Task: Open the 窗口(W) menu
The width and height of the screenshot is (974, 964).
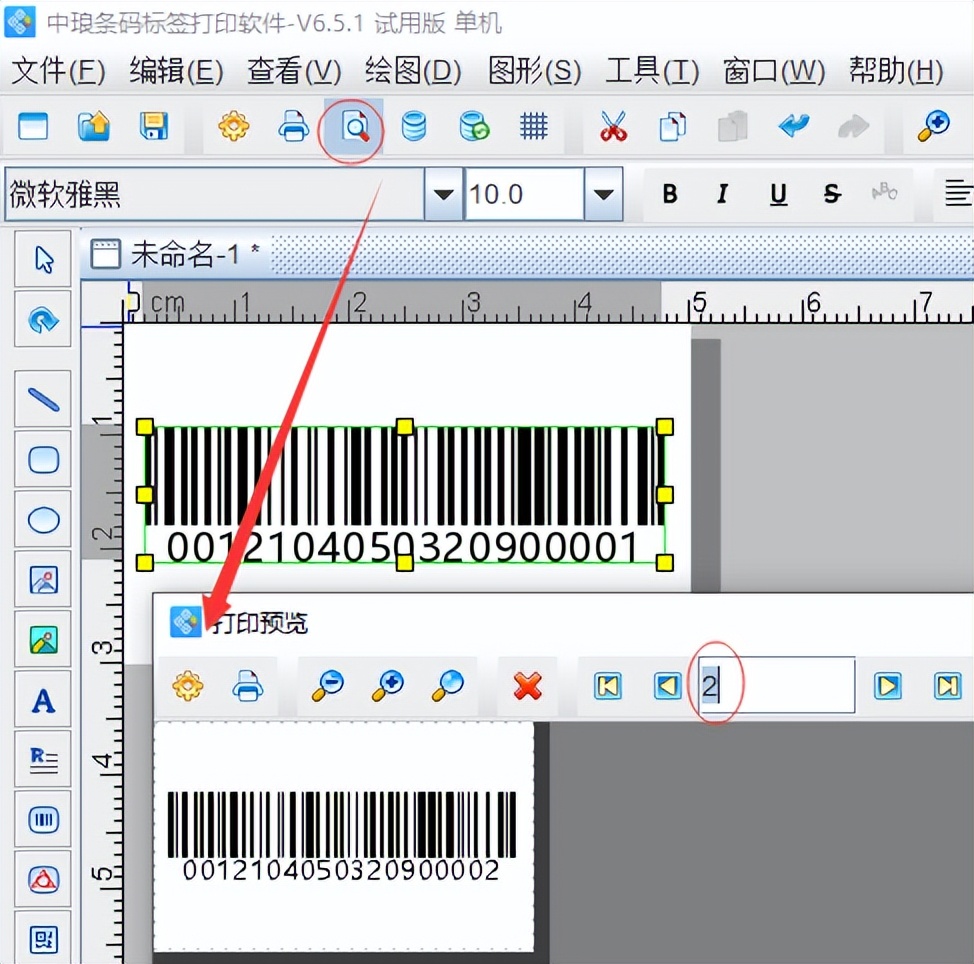Action: tap(774, 71)
